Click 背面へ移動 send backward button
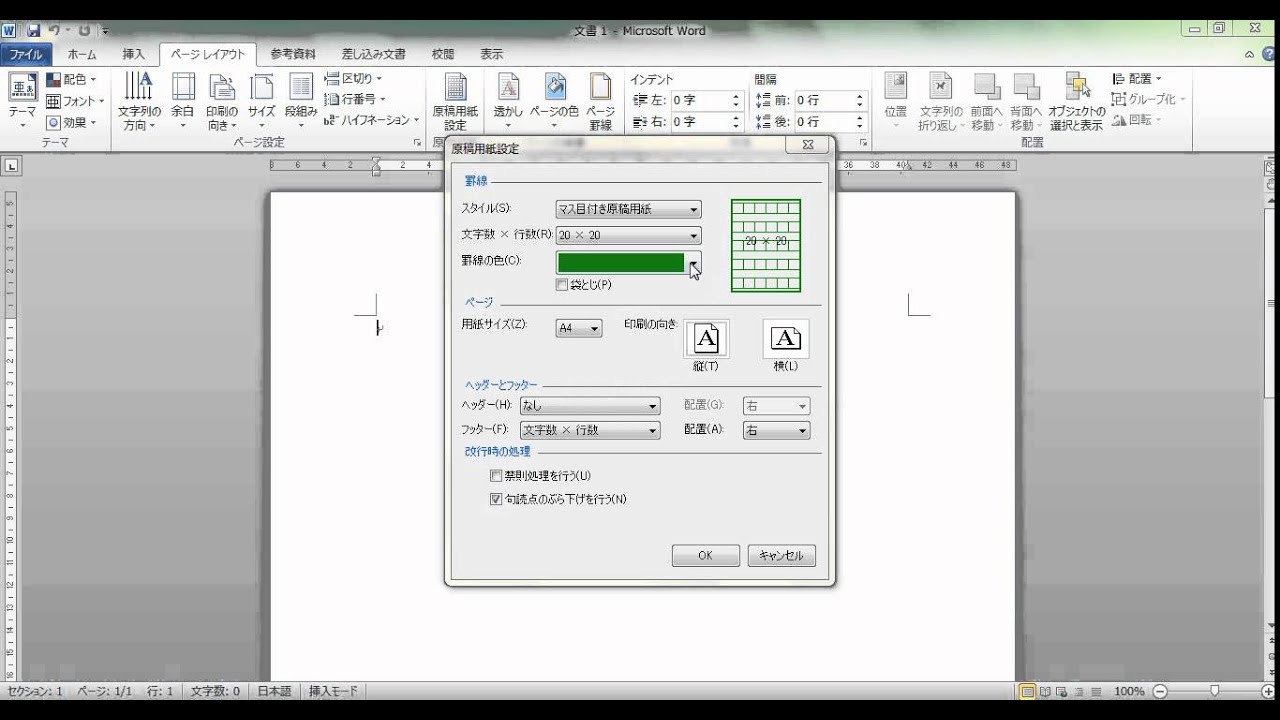 click(x=1026, y=101)
